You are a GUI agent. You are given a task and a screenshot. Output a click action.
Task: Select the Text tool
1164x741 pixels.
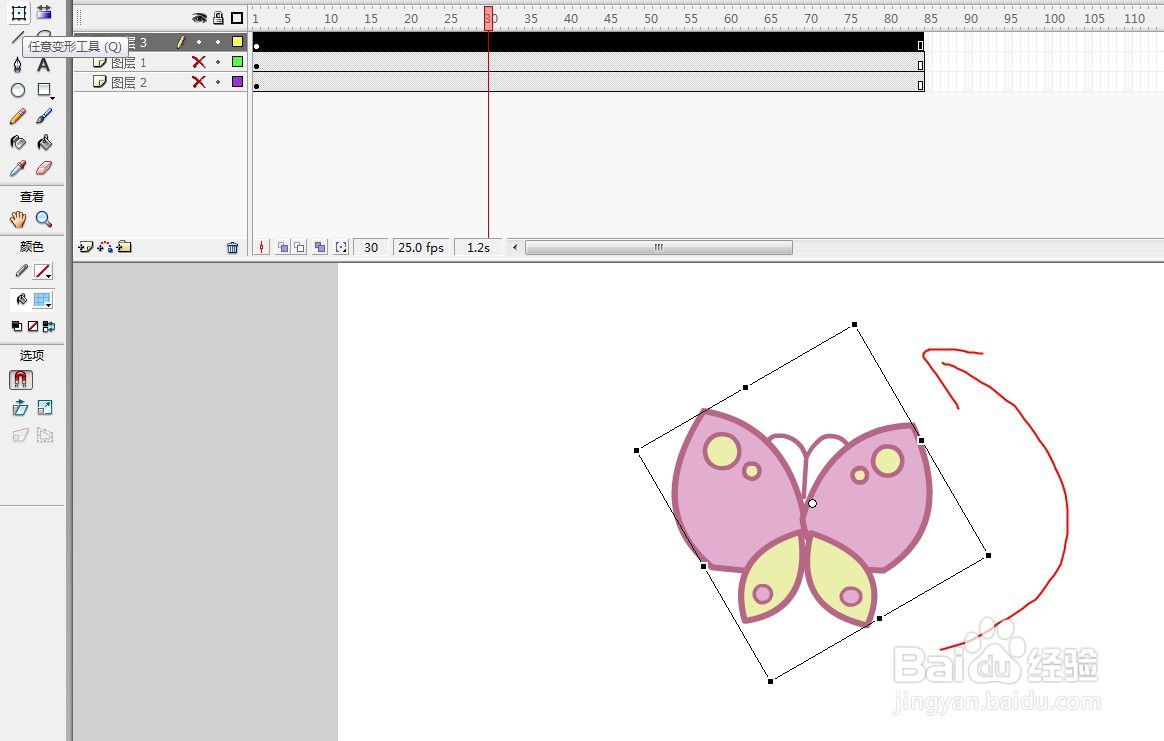[44, 65]
